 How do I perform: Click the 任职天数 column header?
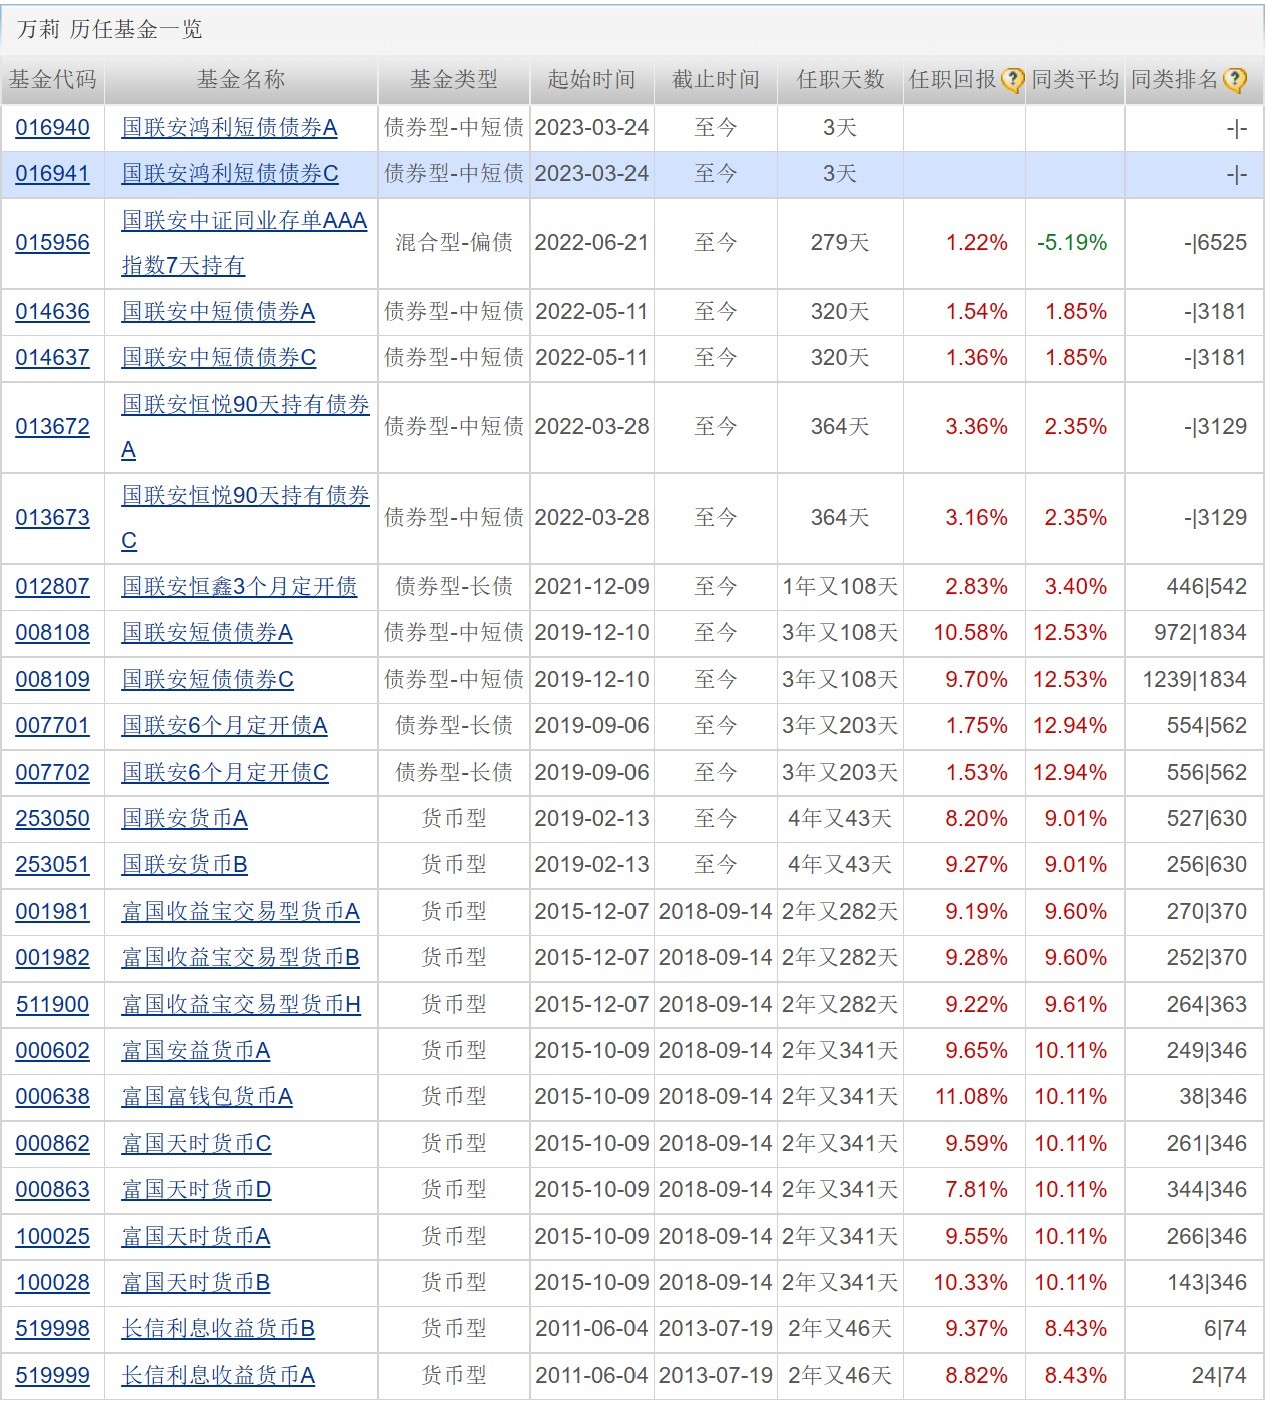point(840,80)
